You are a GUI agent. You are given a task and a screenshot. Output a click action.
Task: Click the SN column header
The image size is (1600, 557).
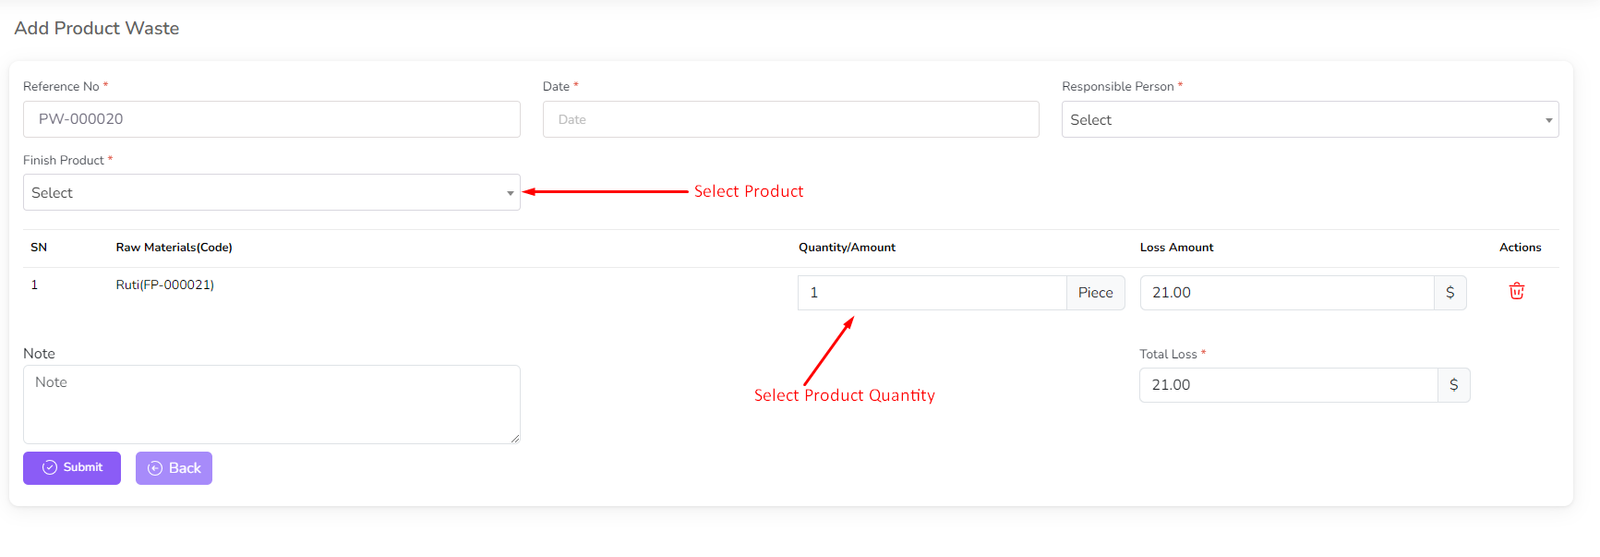[x=39, y=247]
